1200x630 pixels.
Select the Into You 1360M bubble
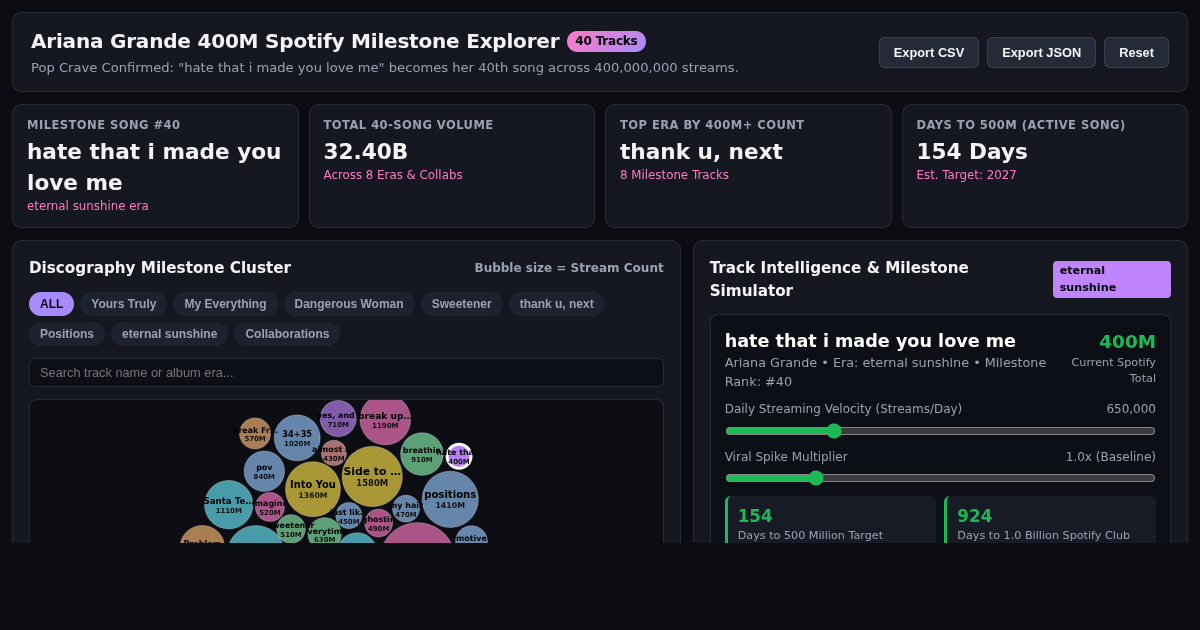[x=313, y=489]
